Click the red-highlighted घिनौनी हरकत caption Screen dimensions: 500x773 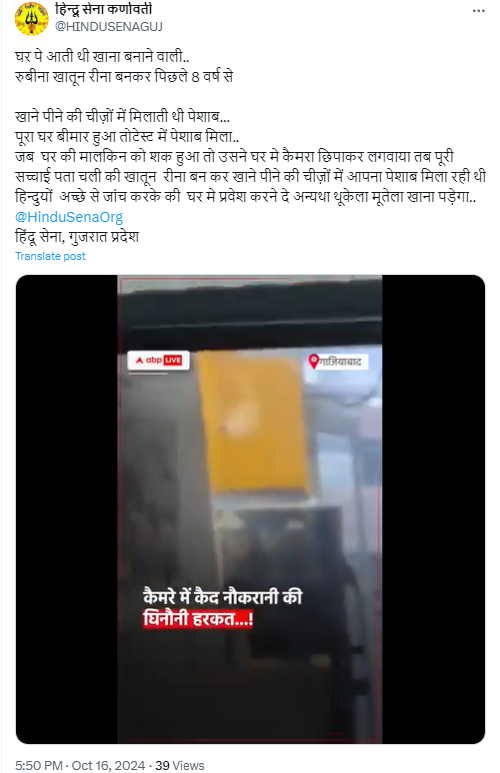click(x=198, y=618)
